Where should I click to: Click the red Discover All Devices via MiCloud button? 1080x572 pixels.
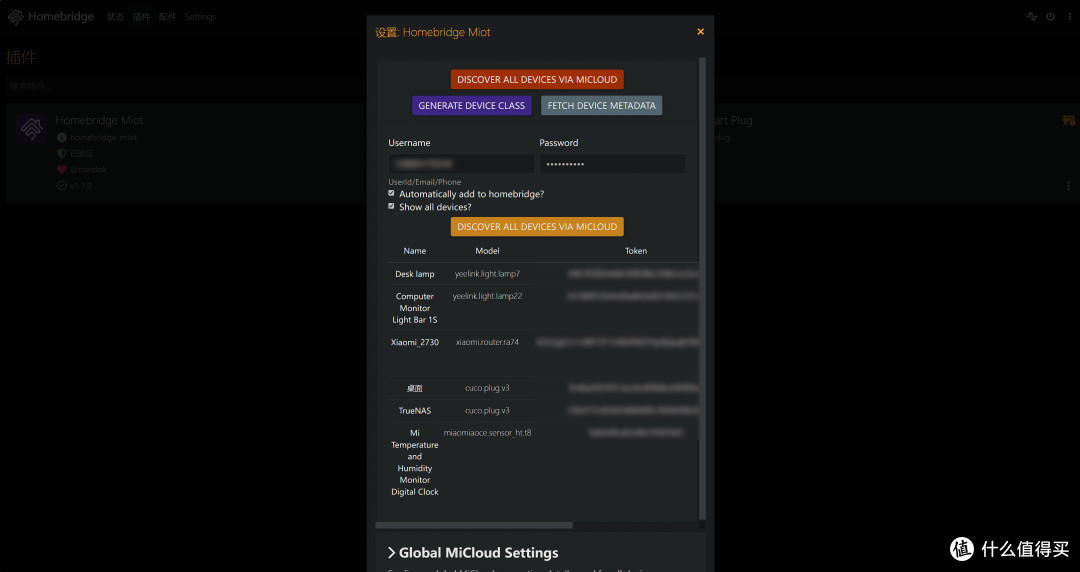coord(537,79)
